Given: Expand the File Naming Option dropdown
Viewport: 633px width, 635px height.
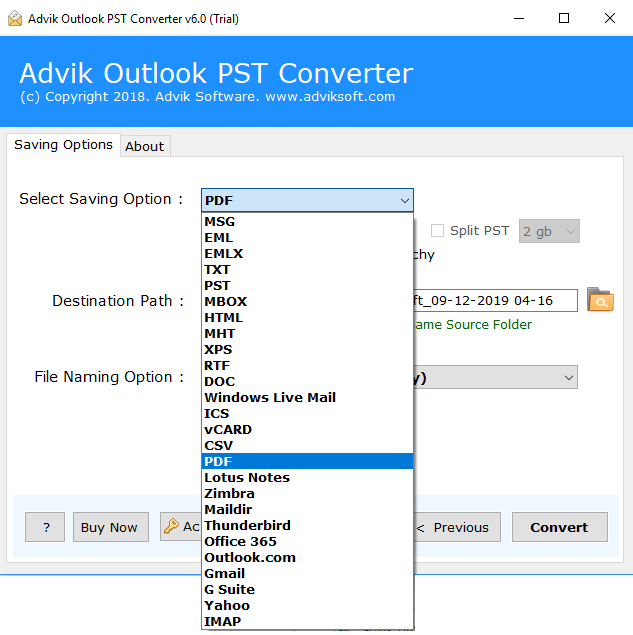Looking at the screenshot, I should coord(569,377).
